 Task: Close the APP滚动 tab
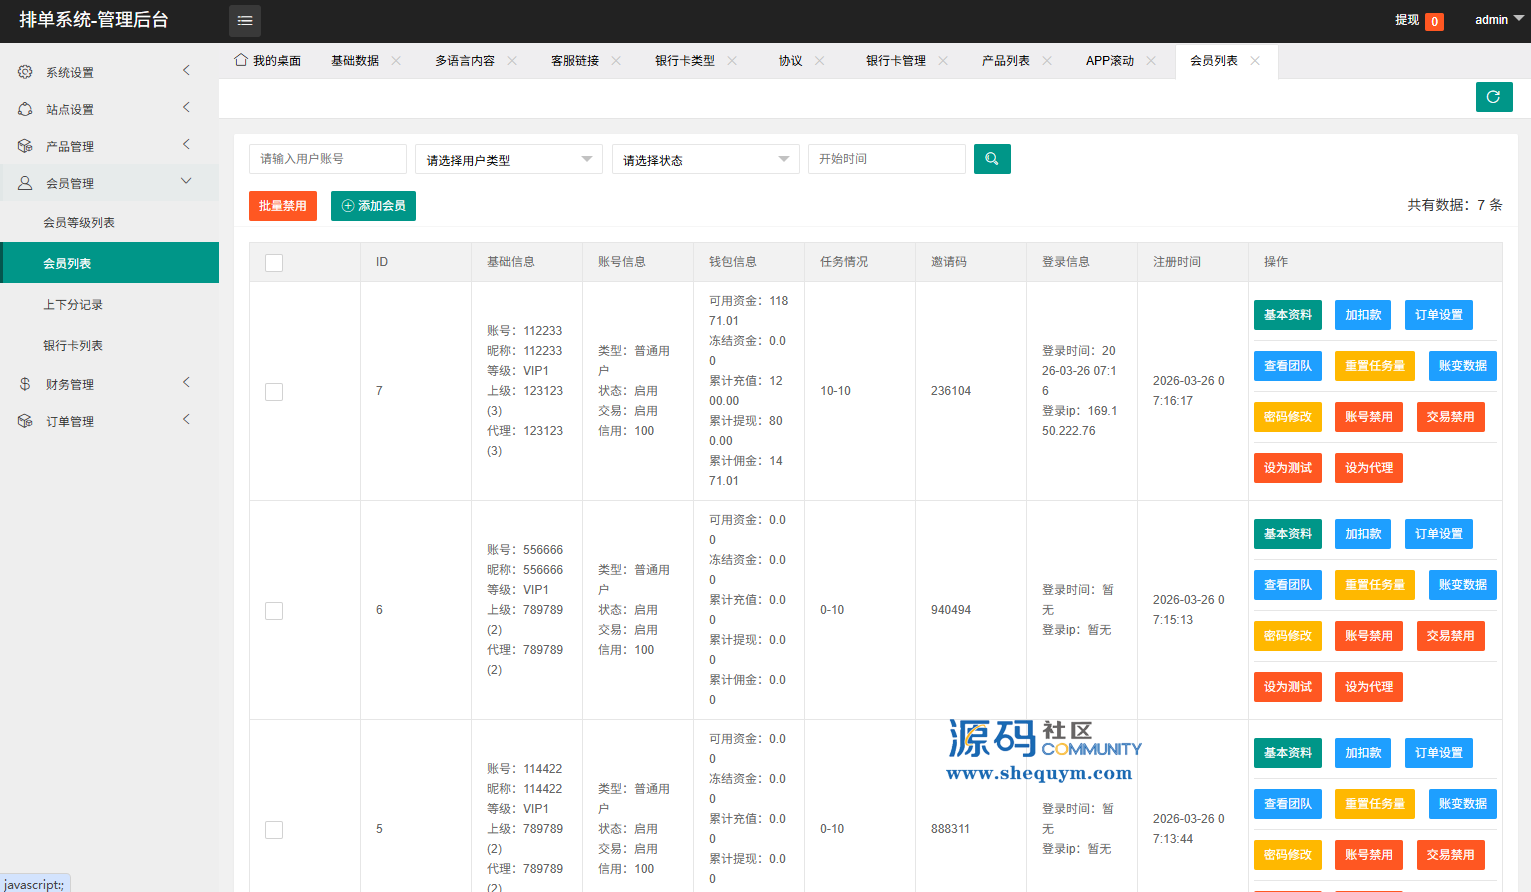pyautogui.click(x=1151, y=61)
